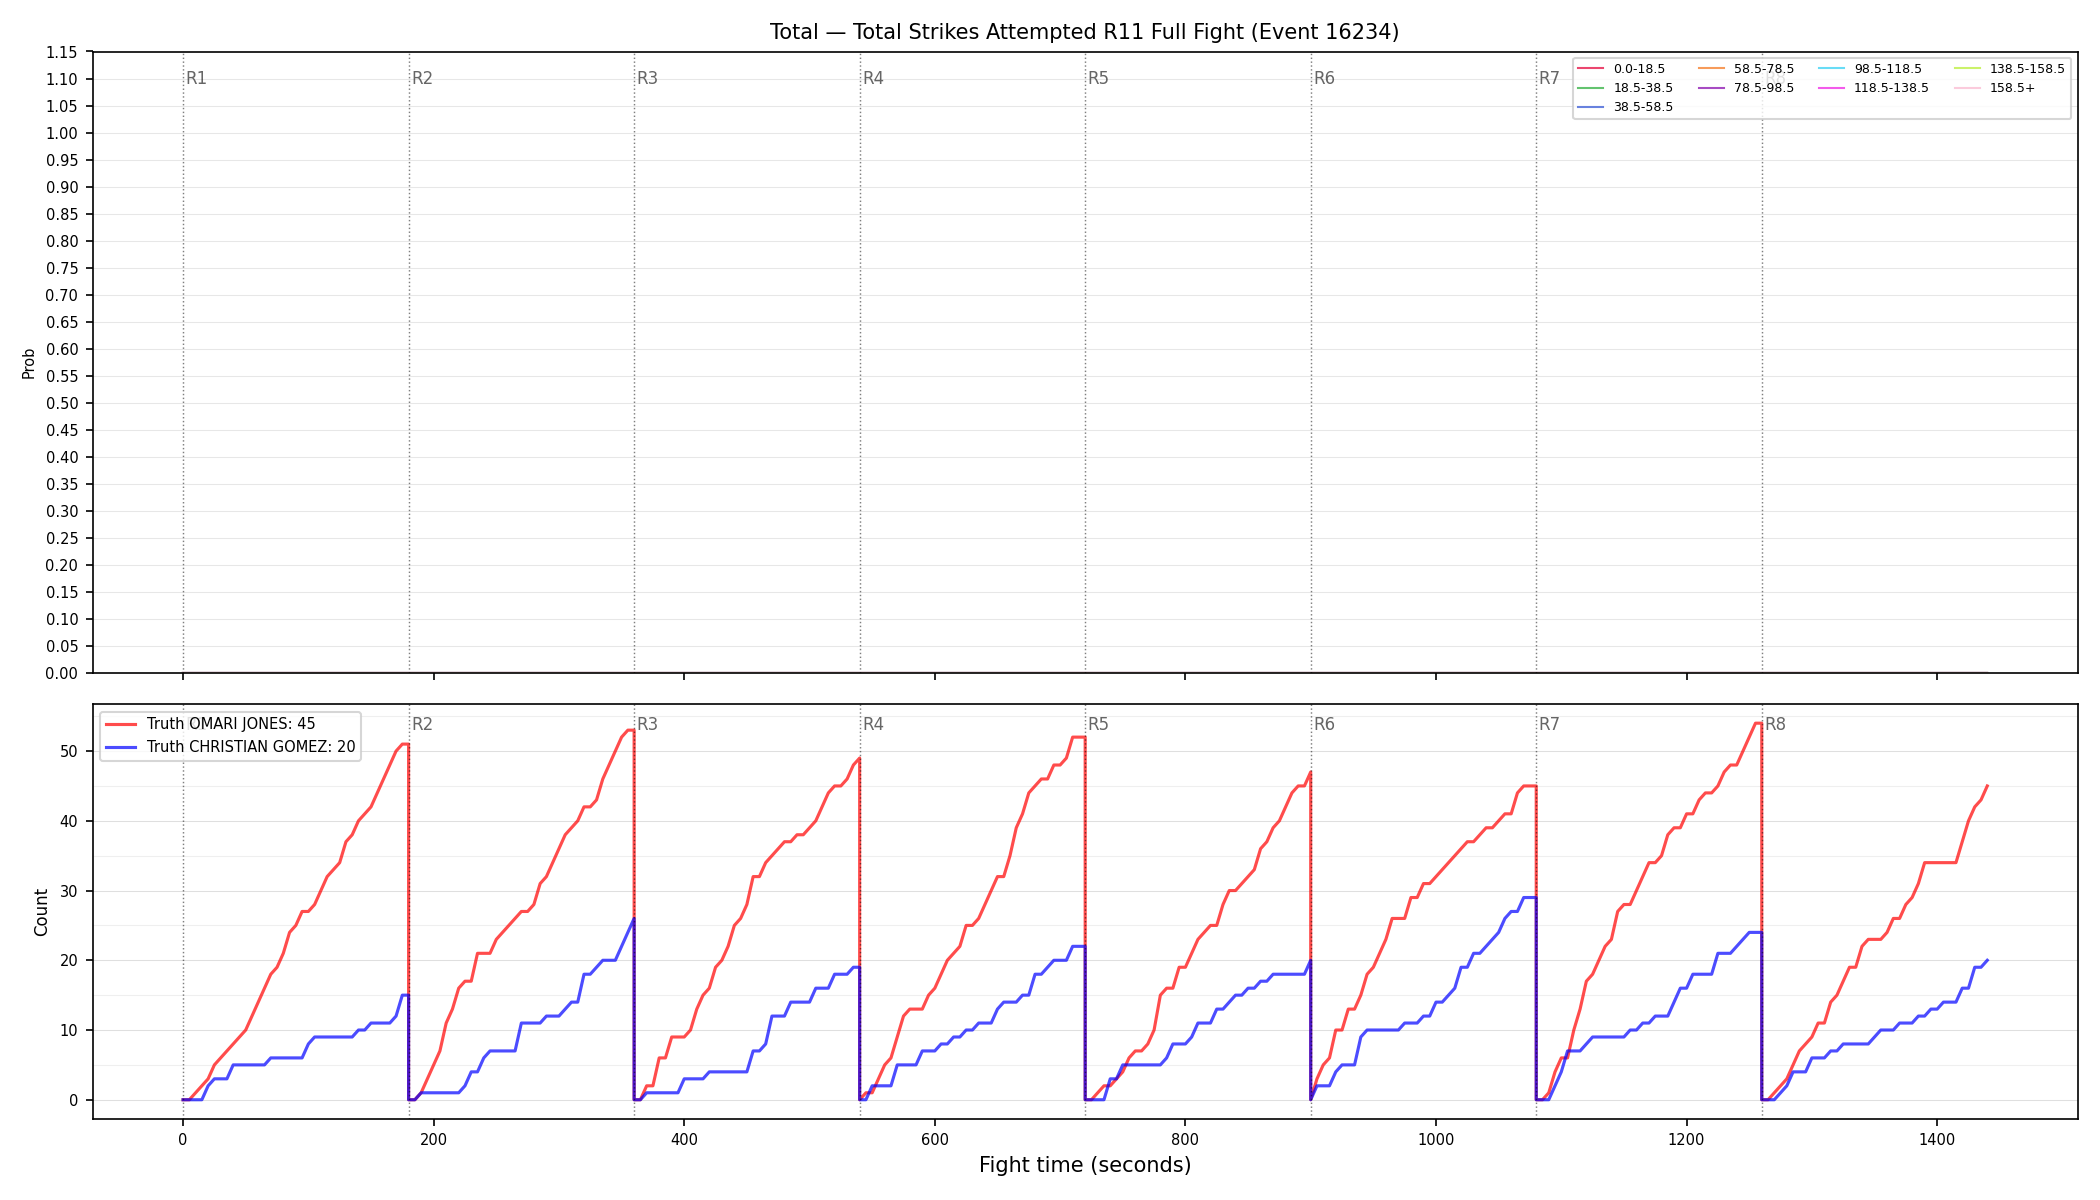Click the R8 round label in count plot
Viewport: 2100px width, 1200px height.
point(1776,724)
